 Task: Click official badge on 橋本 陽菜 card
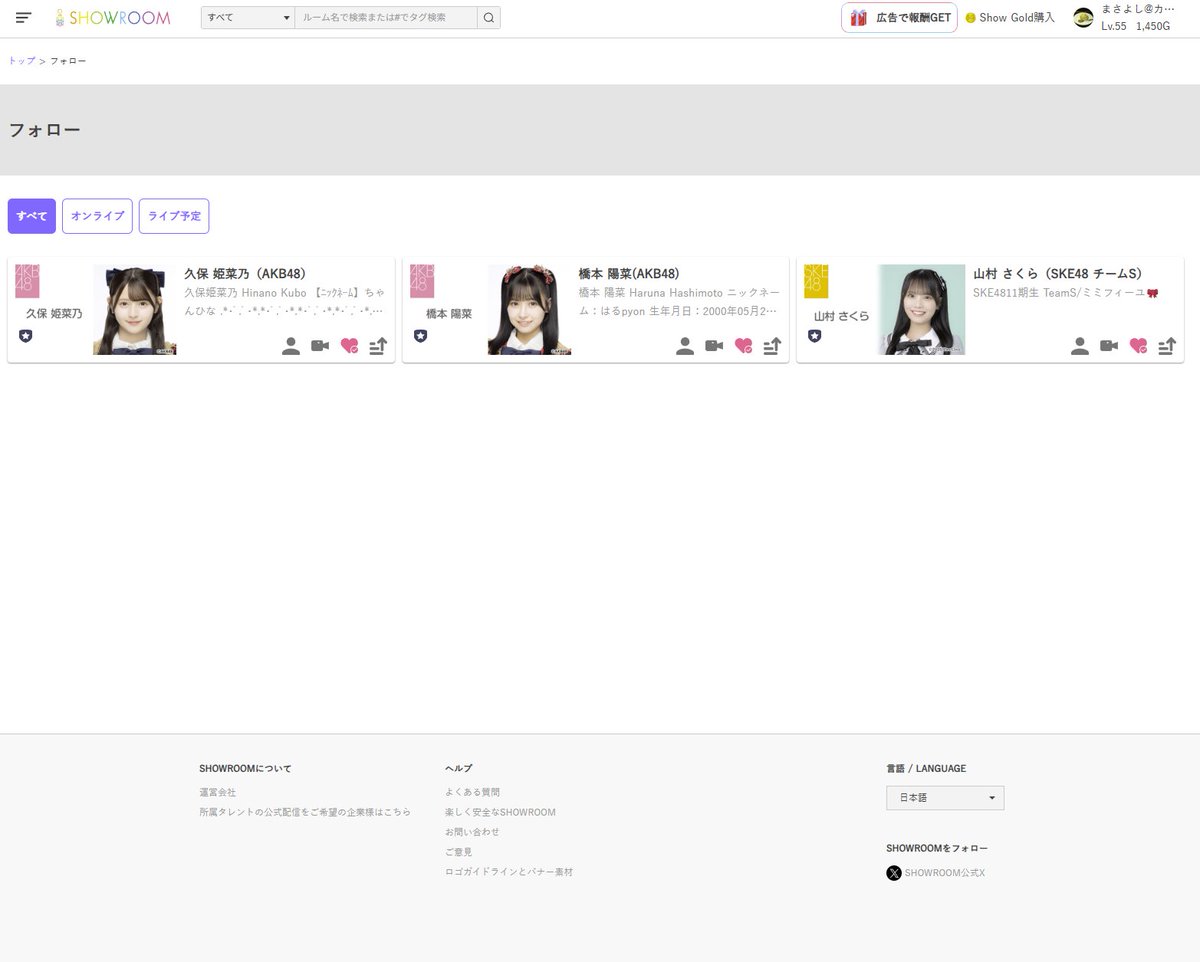pyautogui.click(x=421, y=336)
